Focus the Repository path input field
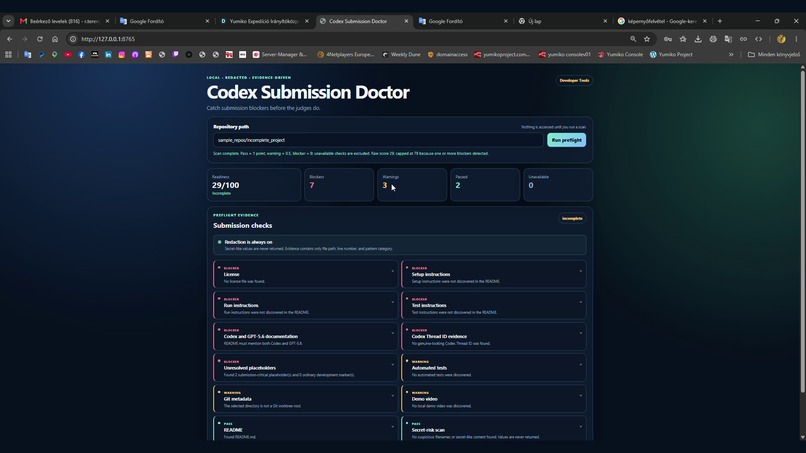The height and width of the screenshot is (453, 806). click(x=378, y=140)
